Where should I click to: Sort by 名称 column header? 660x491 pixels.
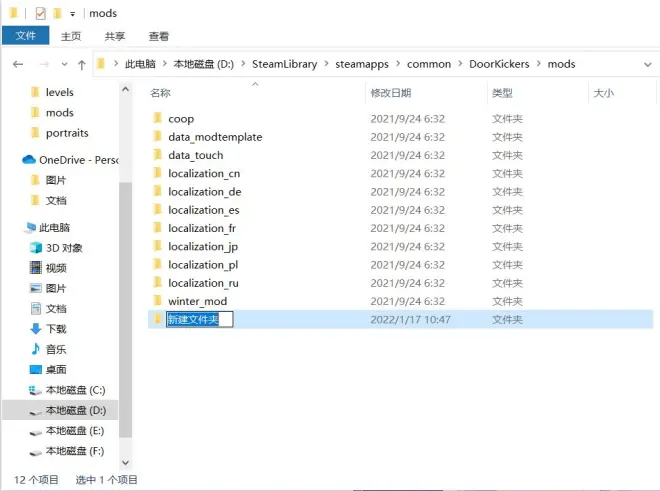(160, 93)
